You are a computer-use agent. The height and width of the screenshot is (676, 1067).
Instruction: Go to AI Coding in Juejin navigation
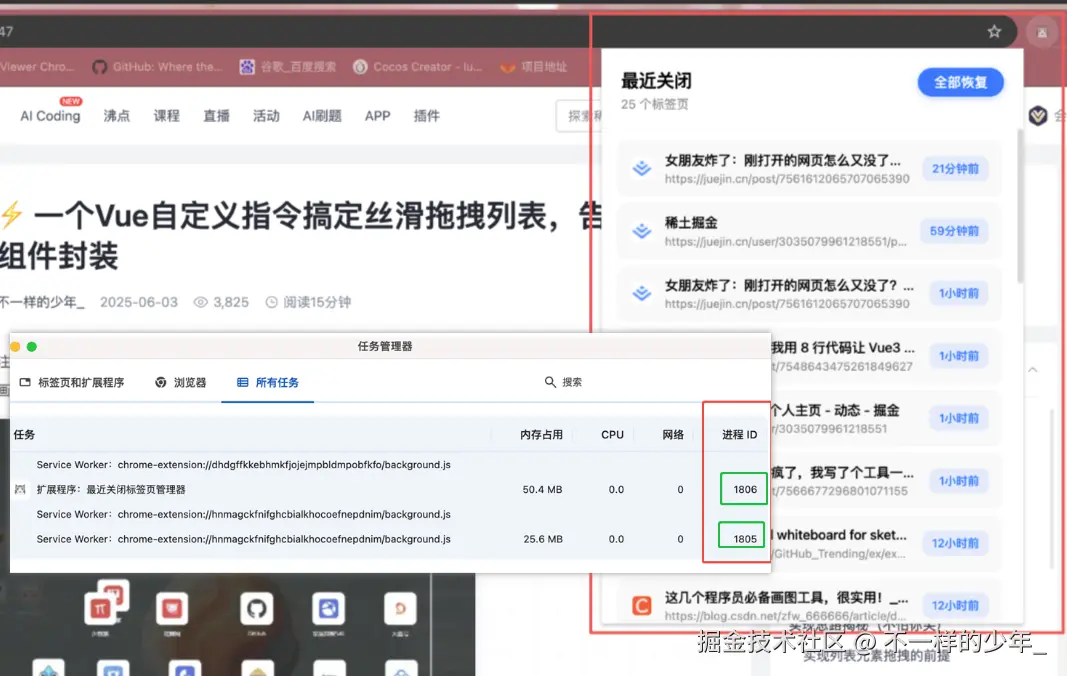(x=50, y=116)
